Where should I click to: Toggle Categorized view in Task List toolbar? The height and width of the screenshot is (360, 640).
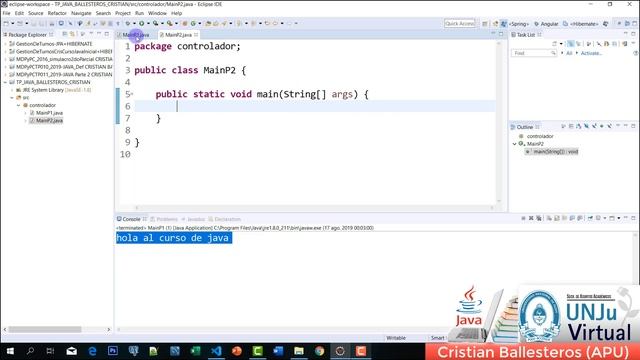pos(570,44)
